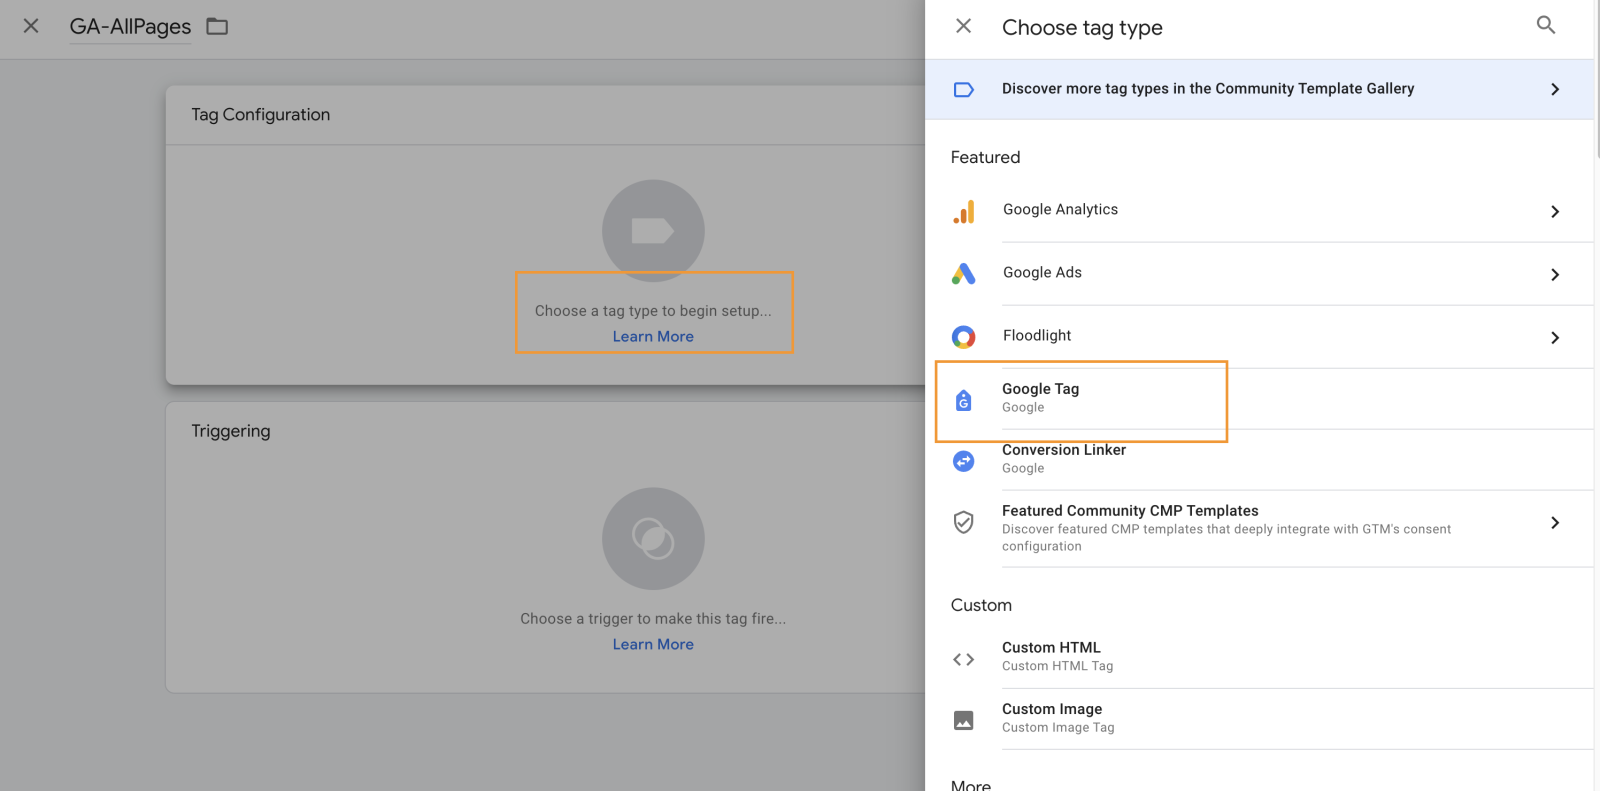Close the Choose tag type panel
The image size is (1600, 791).
[x=963, y=26]
